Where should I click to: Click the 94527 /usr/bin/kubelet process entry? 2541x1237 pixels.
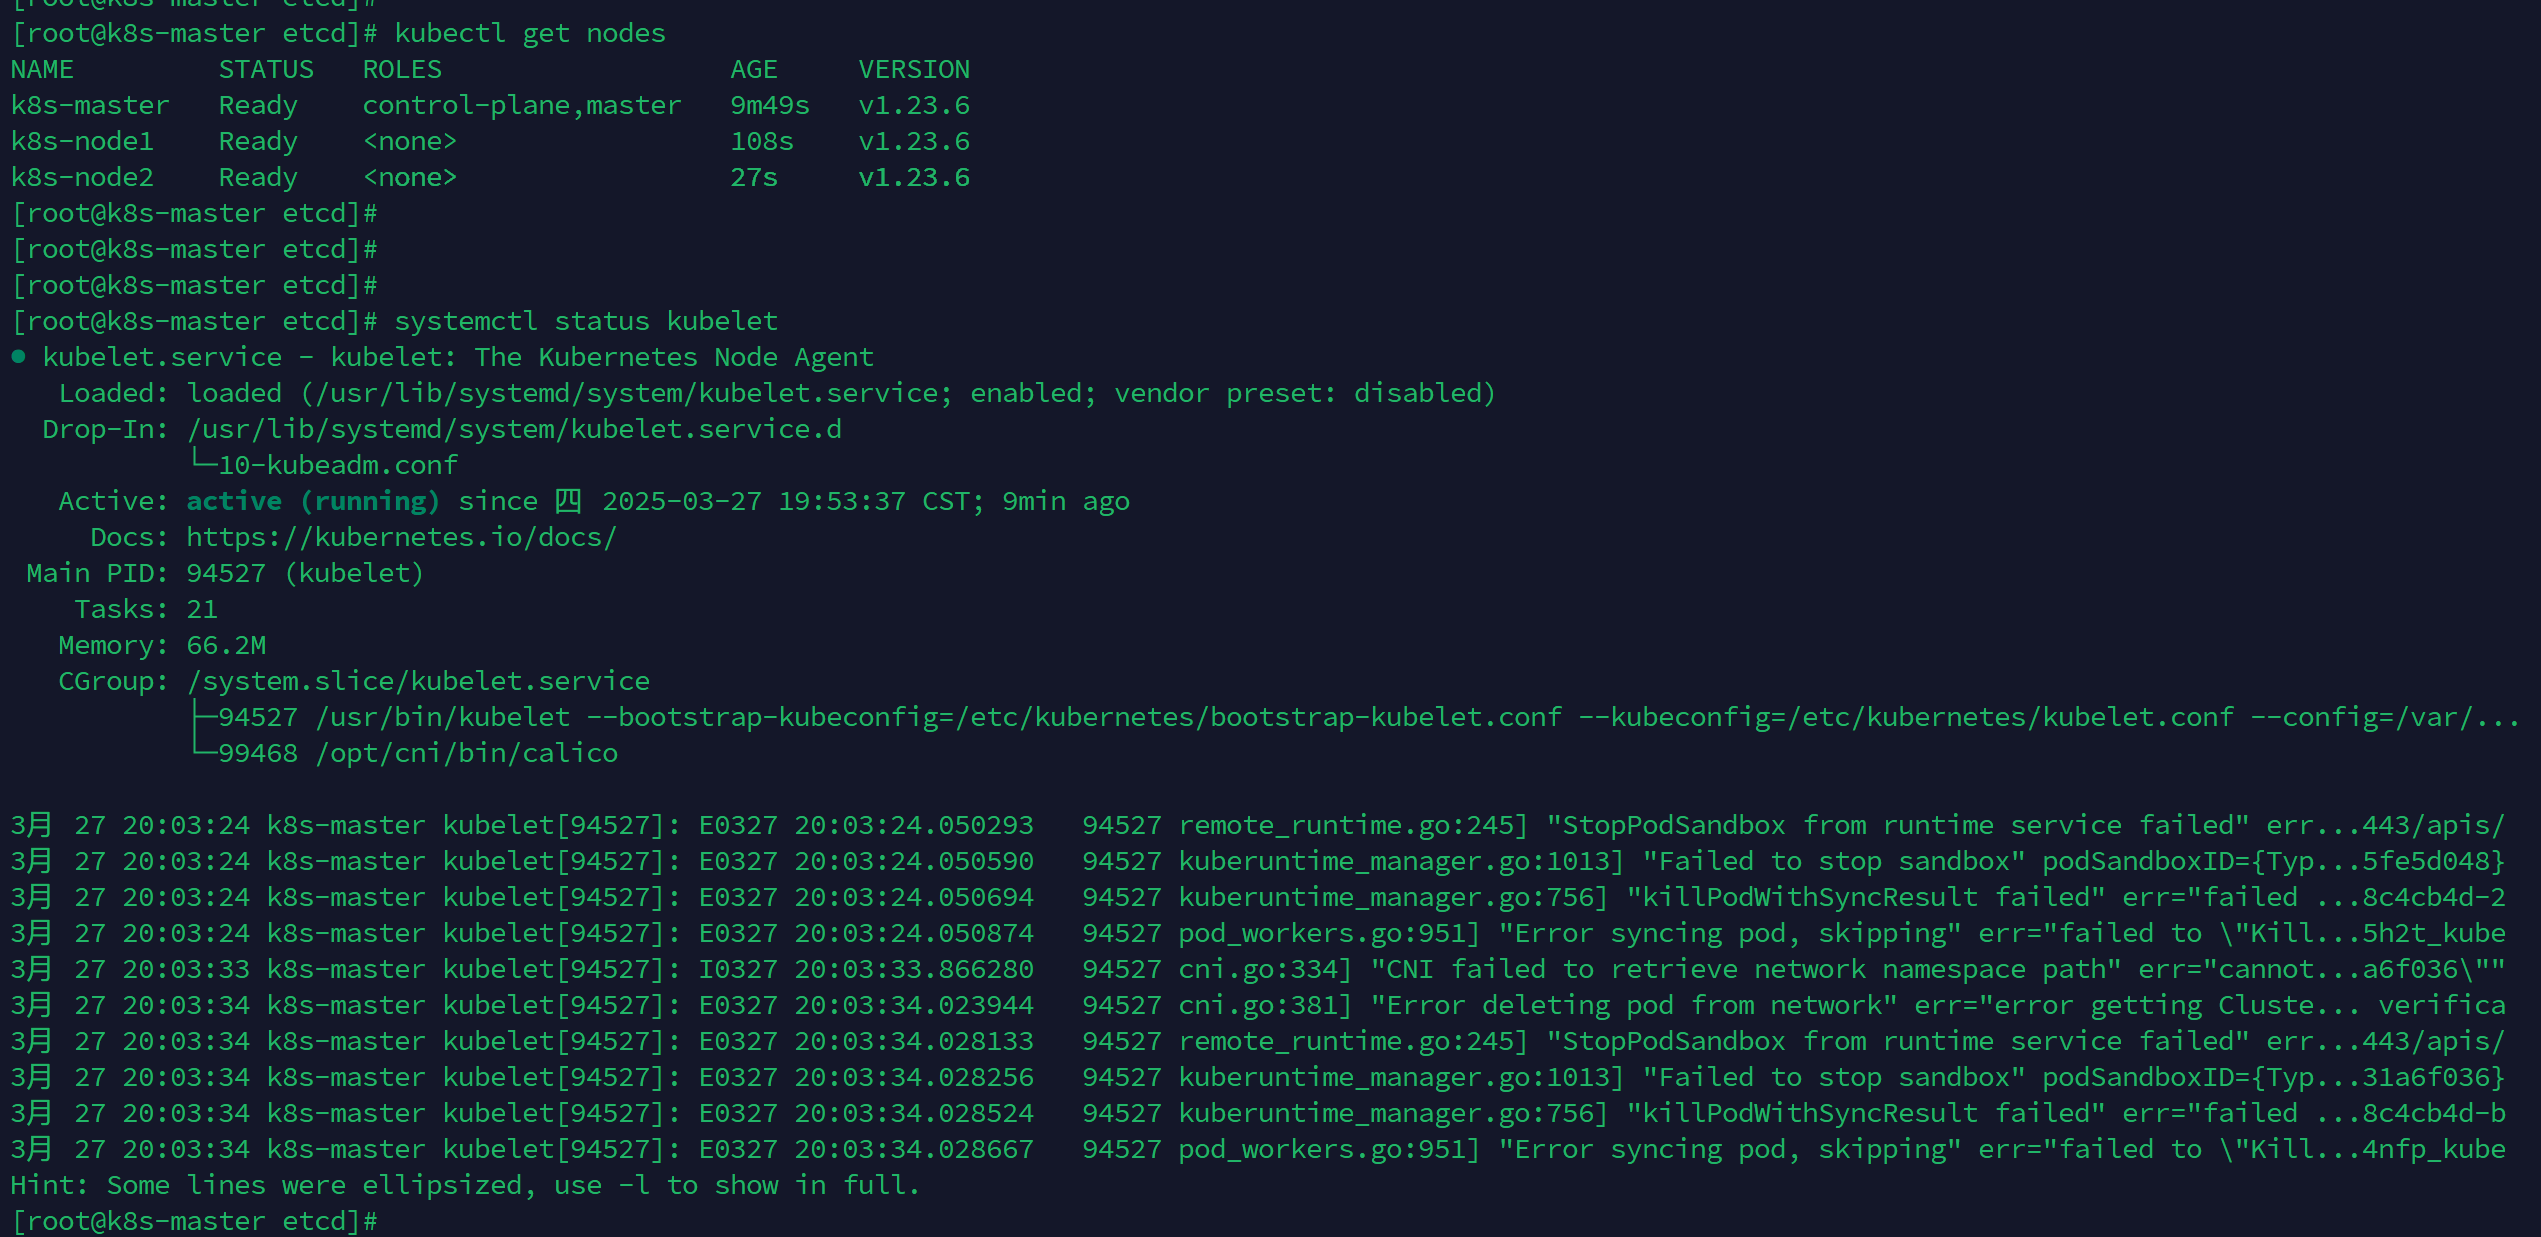pos(393,717)
